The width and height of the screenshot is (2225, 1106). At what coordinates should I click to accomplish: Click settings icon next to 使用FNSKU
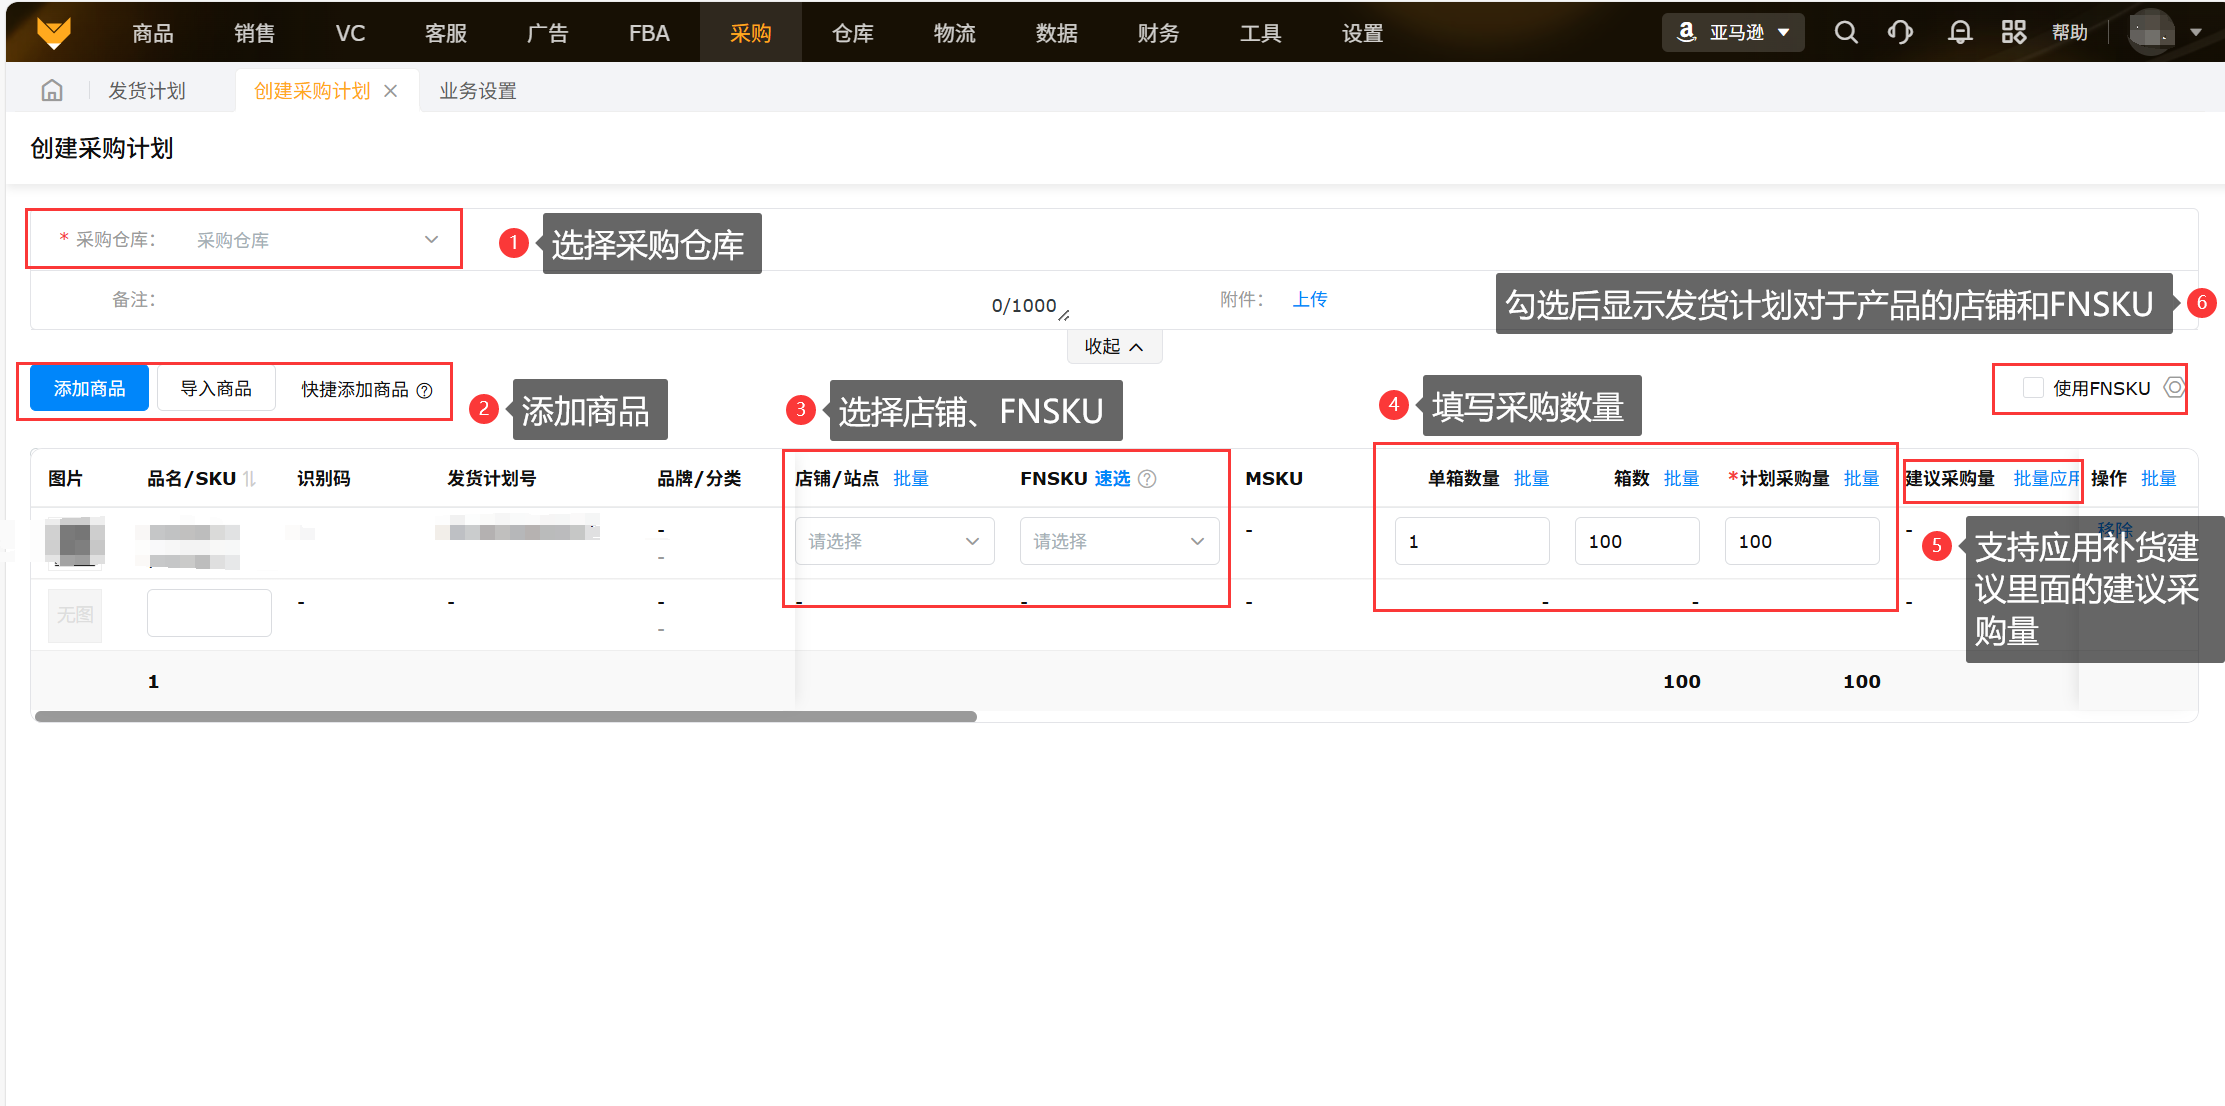(2174, 388)
